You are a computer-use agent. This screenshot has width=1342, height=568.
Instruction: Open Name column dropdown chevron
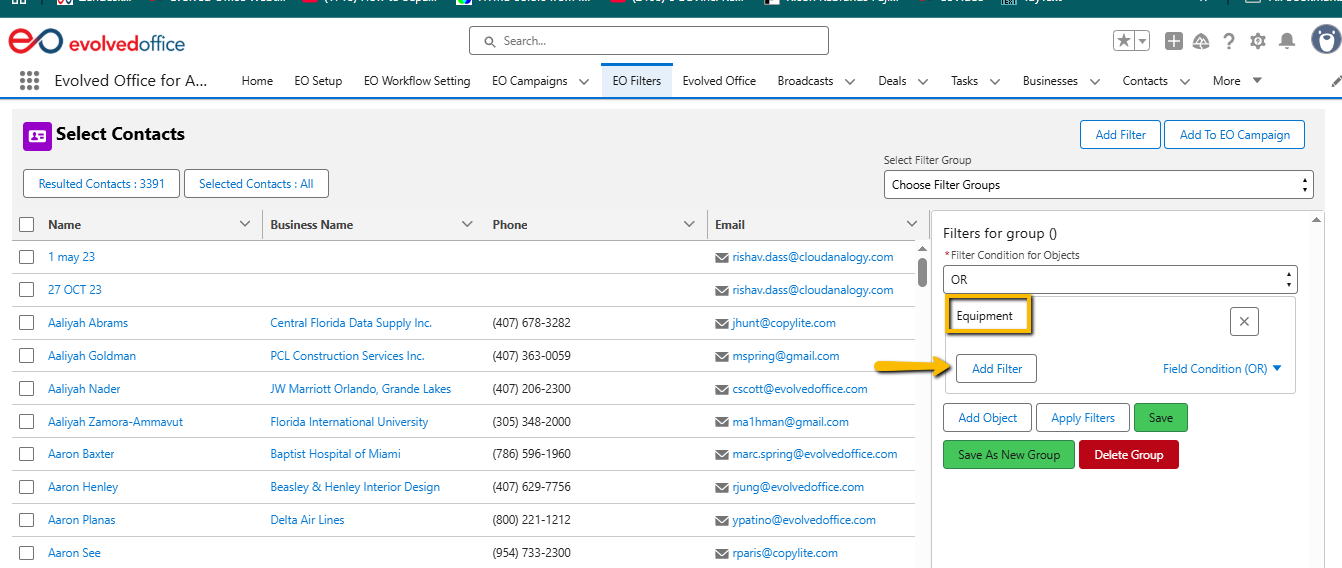point(245,224)
